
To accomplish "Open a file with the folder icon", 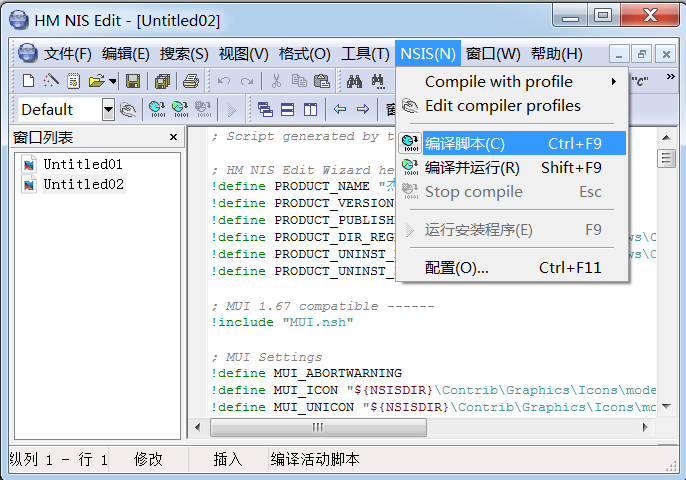I will click(97, 81).
